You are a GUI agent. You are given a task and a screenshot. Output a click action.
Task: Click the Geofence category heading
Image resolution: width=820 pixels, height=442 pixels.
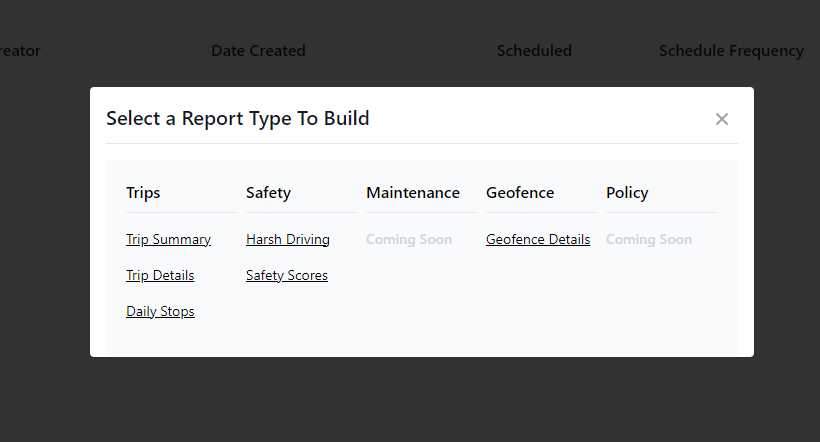click(x=520, y=193)
